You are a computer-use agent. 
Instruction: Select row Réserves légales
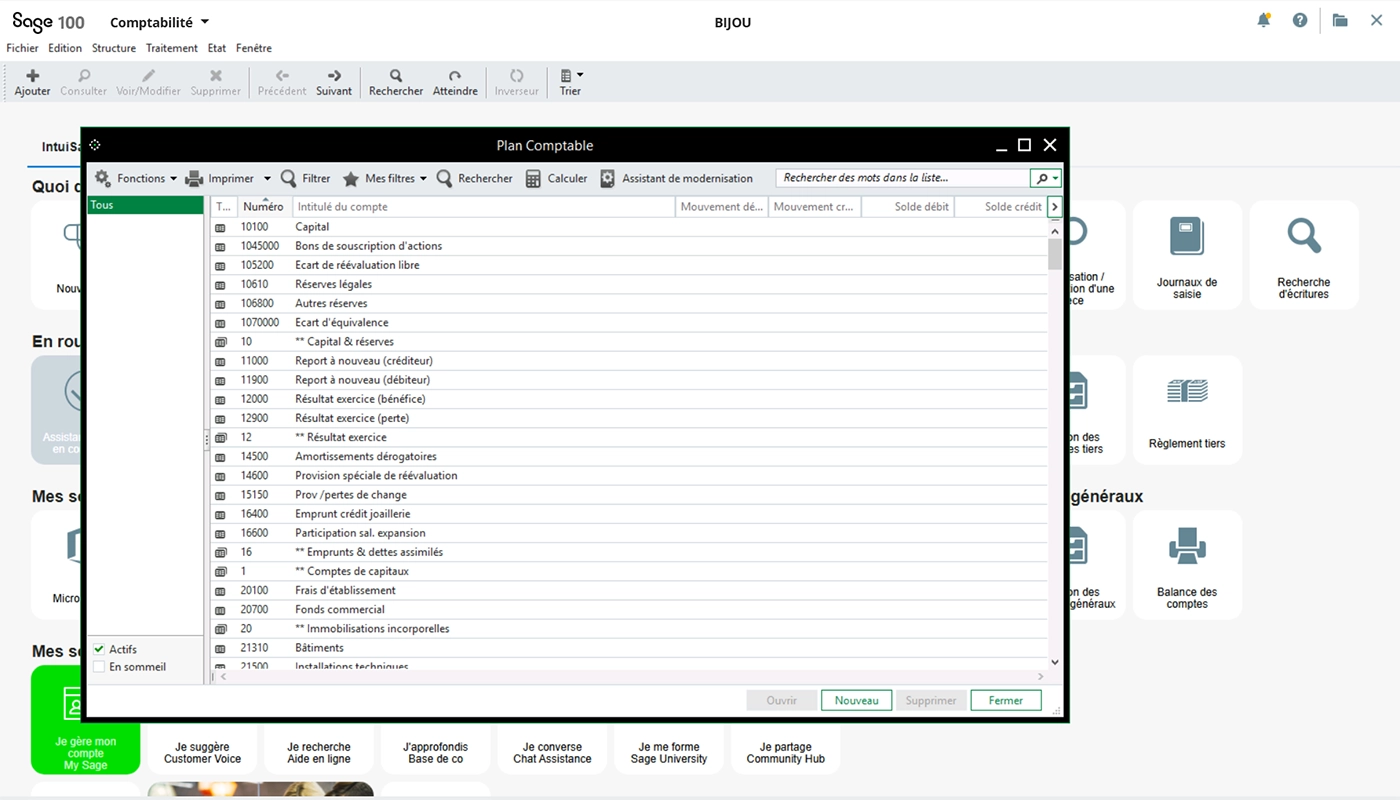click(629, 284)
